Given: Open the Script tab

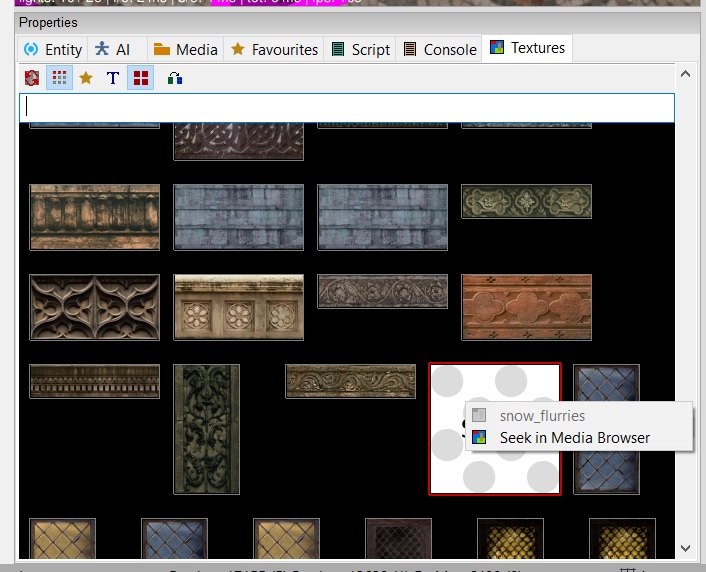Looking at the screenshot, I should tap(360, 49).
